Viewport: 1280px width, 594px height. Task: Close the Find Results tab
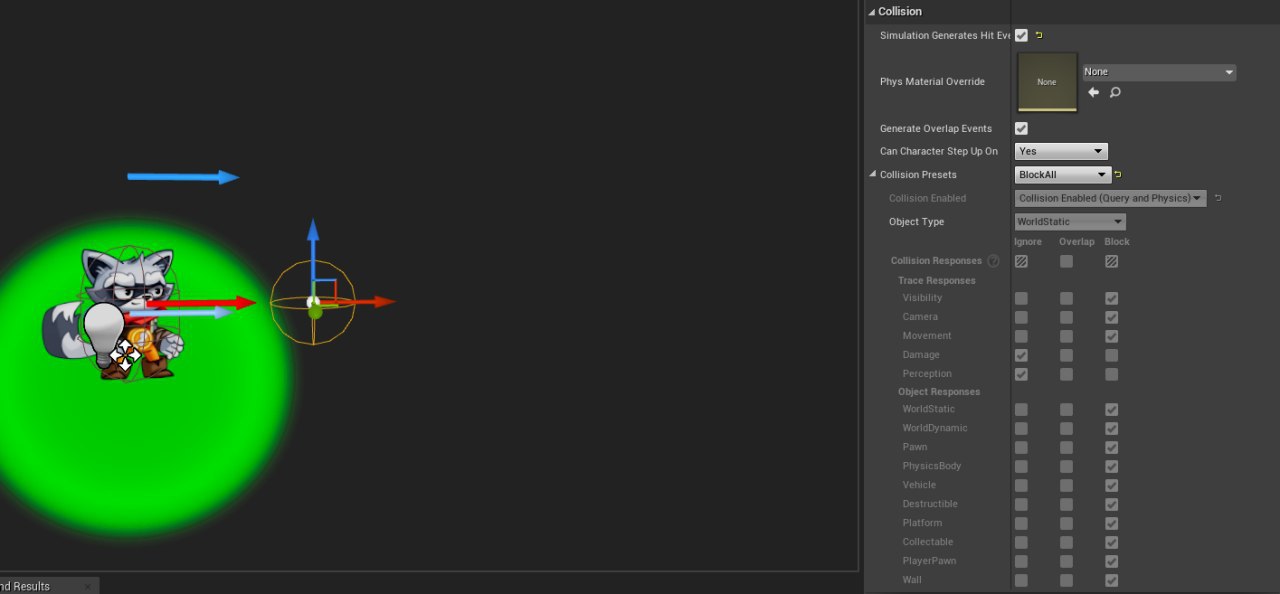87,586
